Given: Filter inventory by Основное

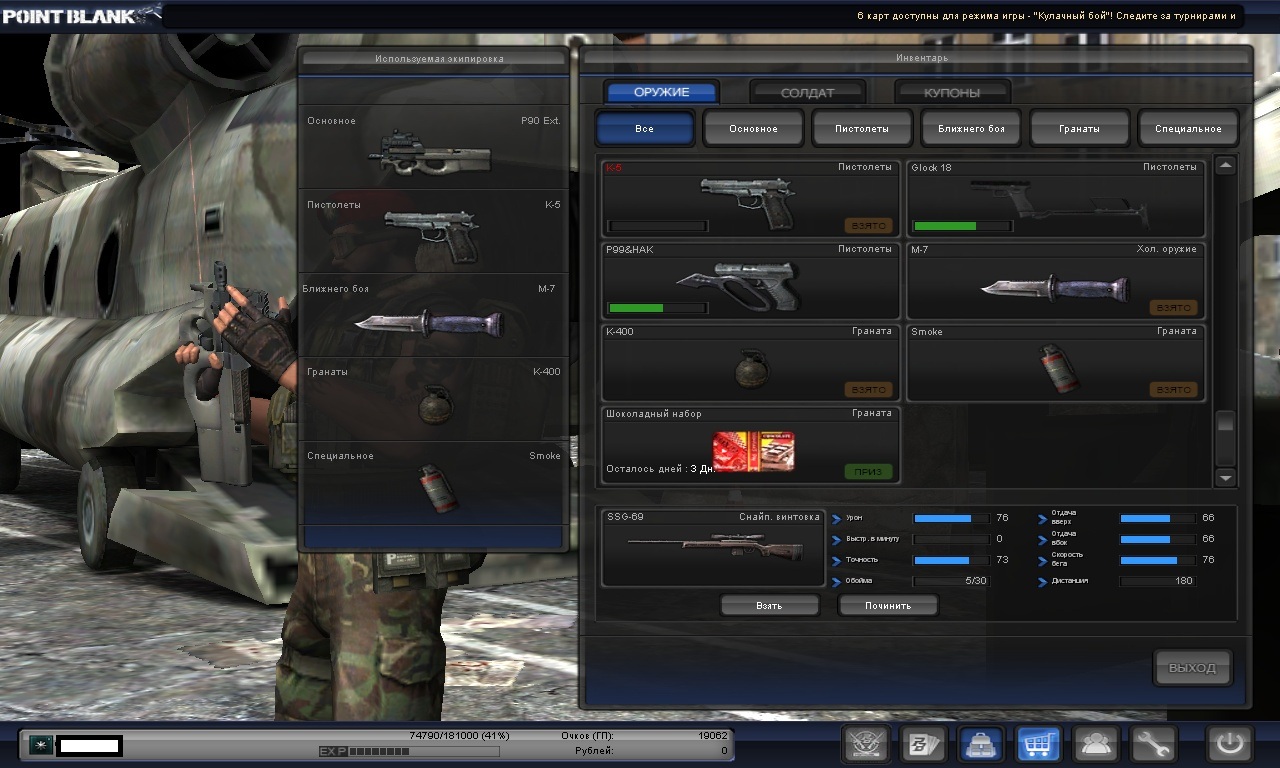Looking at the screenshot, I should (x=753, y=128).
